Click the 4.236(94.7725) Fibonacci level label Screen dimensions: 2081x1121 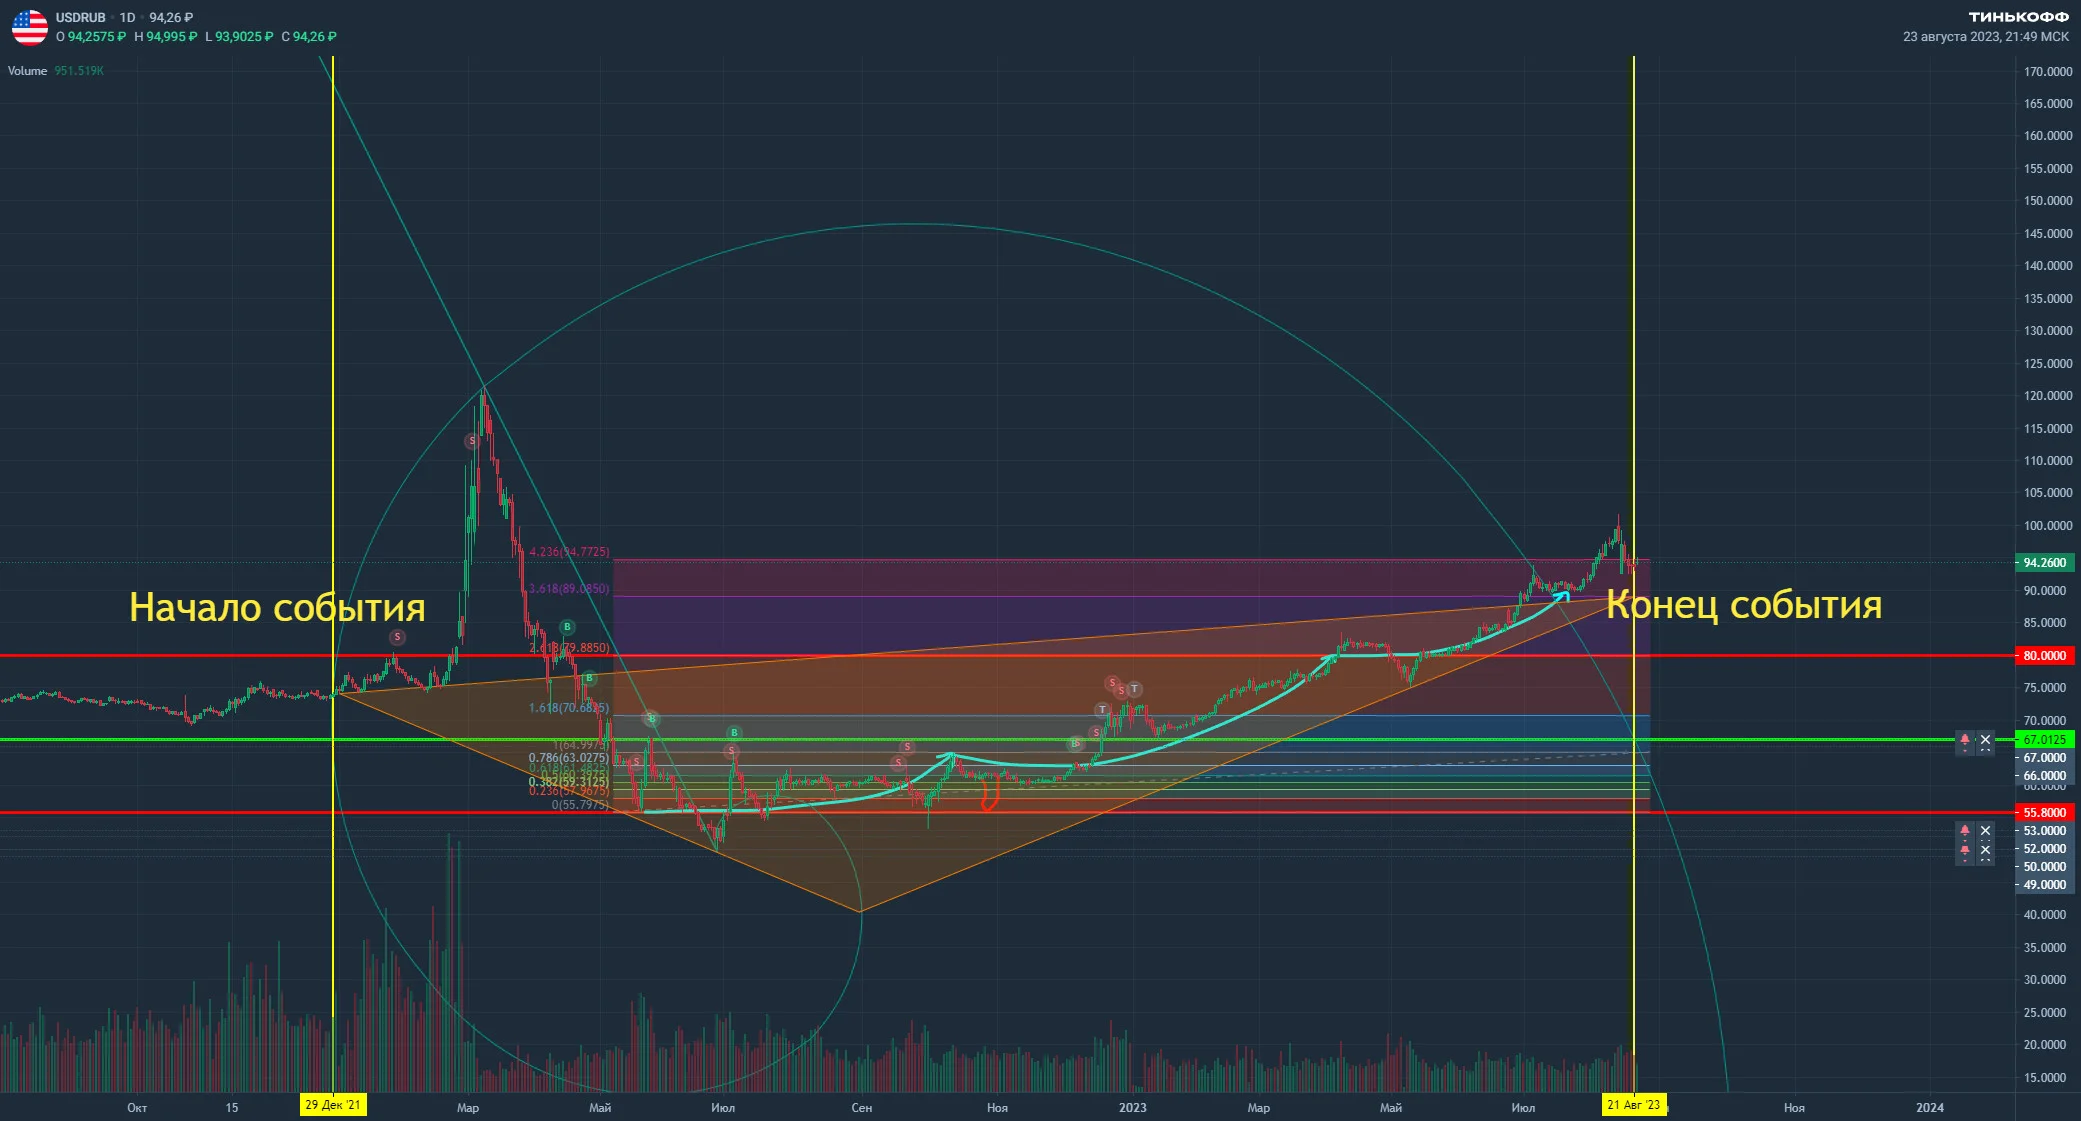(x=569, y=552)
